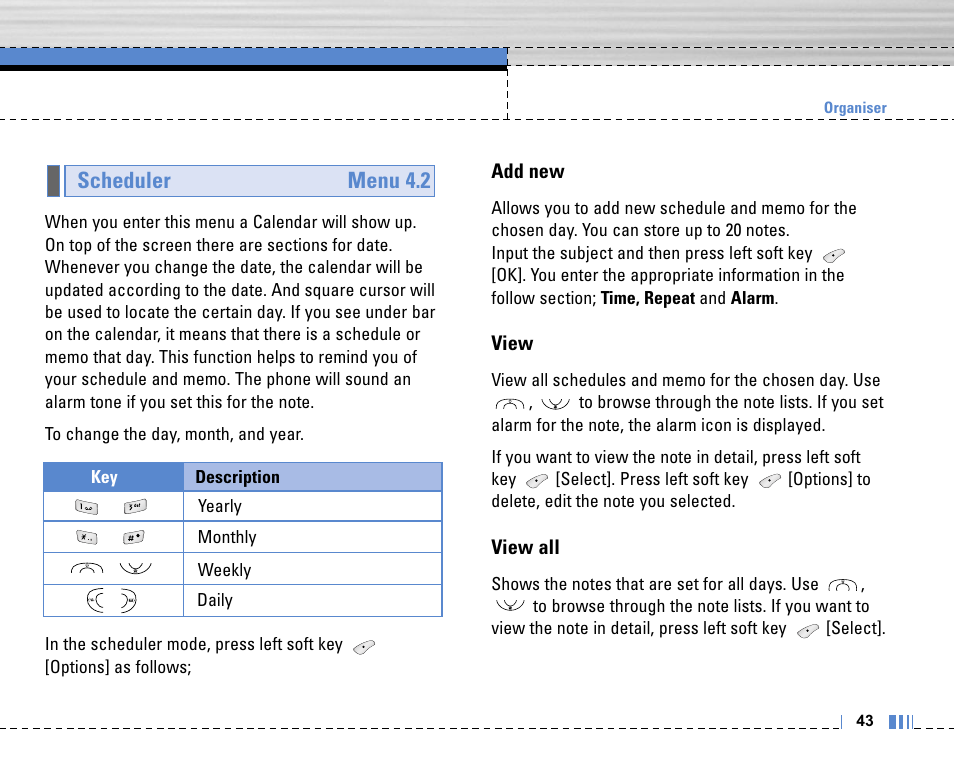Click the star key icon in Monthly row
954x764 pixels.
click(86, 537)
